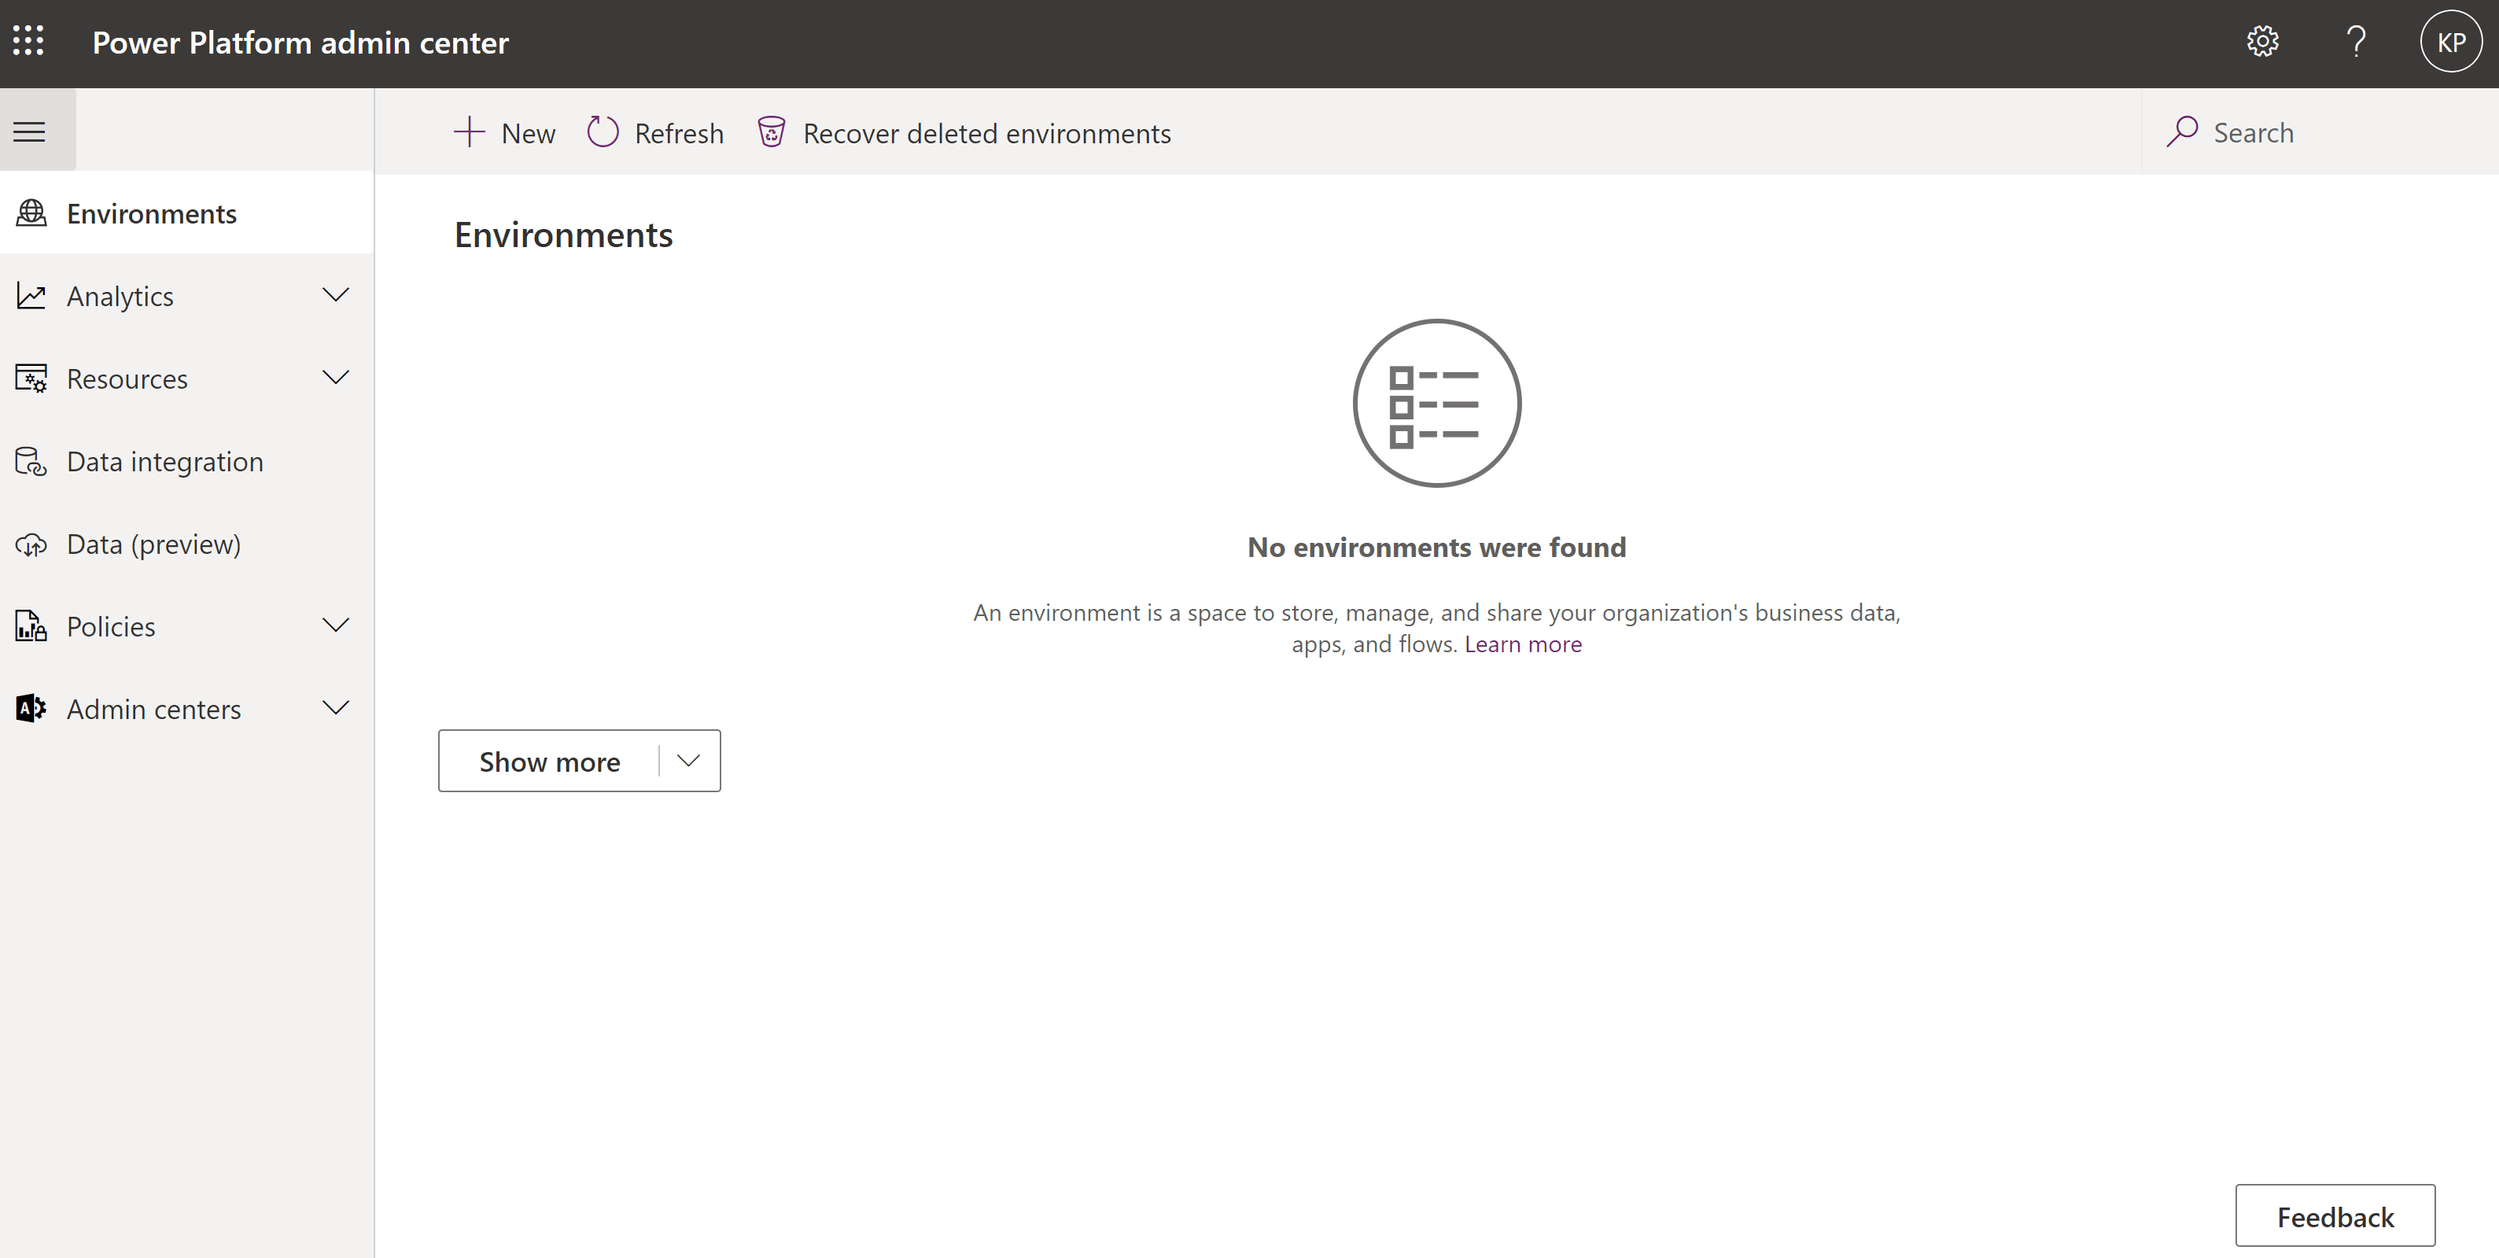The height and width of the screenshot is (1258, 2499).
Task: Open the settings gear icon
Action: (2262, 42)
